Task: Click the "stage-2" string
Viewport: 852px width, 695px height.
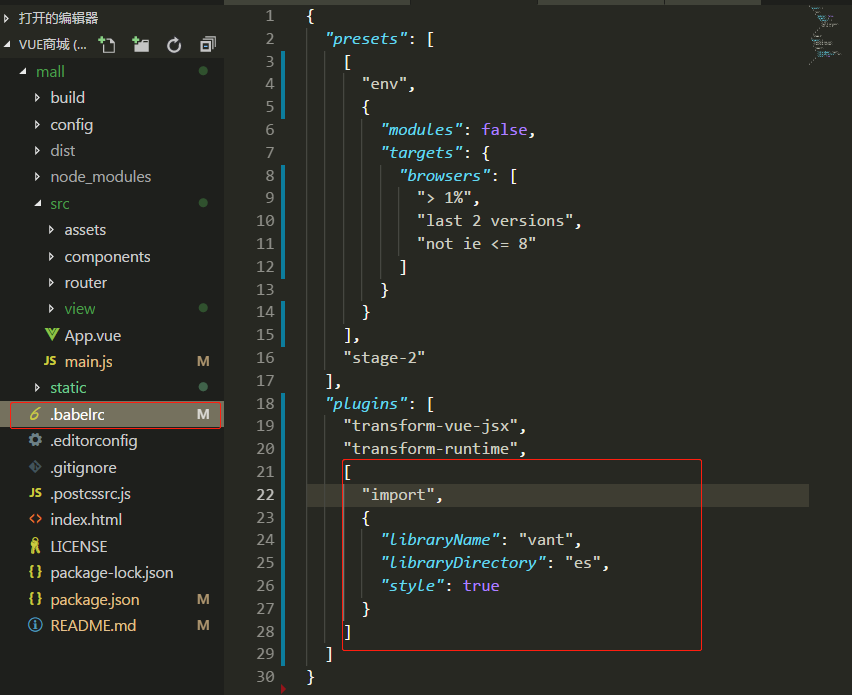Action: (x=384, y=358)
